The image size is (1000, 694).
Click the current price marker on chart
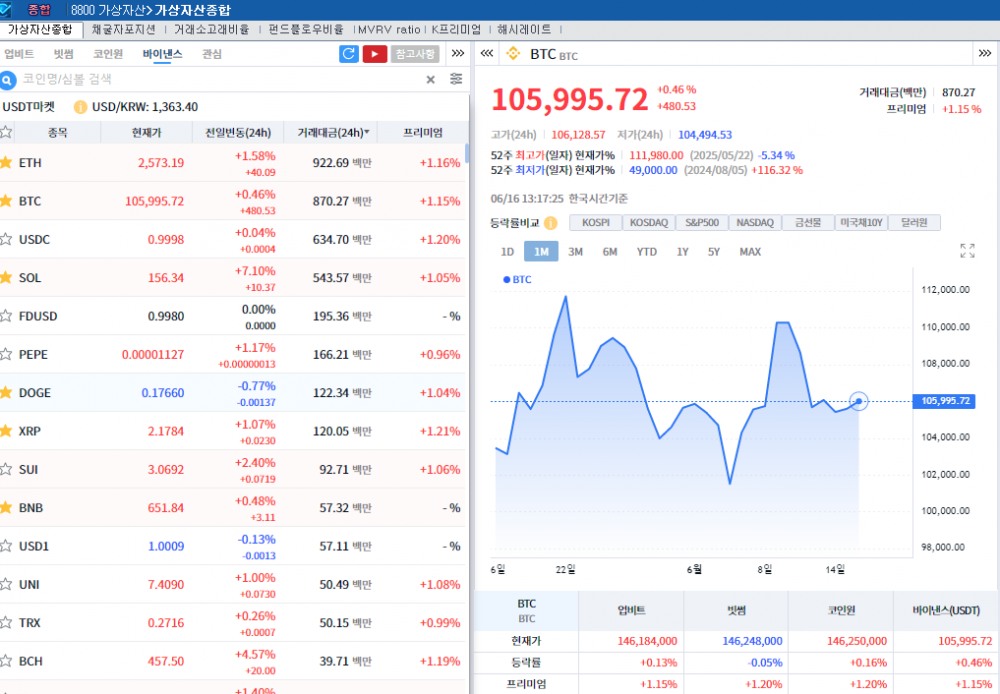(x=859, y=402)
